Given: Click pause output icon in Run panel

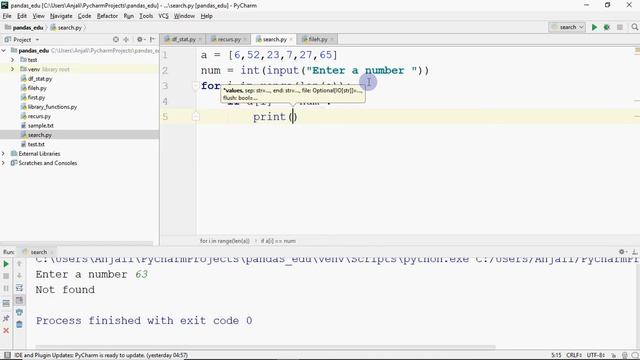Looking at the screenshot, I should pyautogui.click(x=6, y=289).
